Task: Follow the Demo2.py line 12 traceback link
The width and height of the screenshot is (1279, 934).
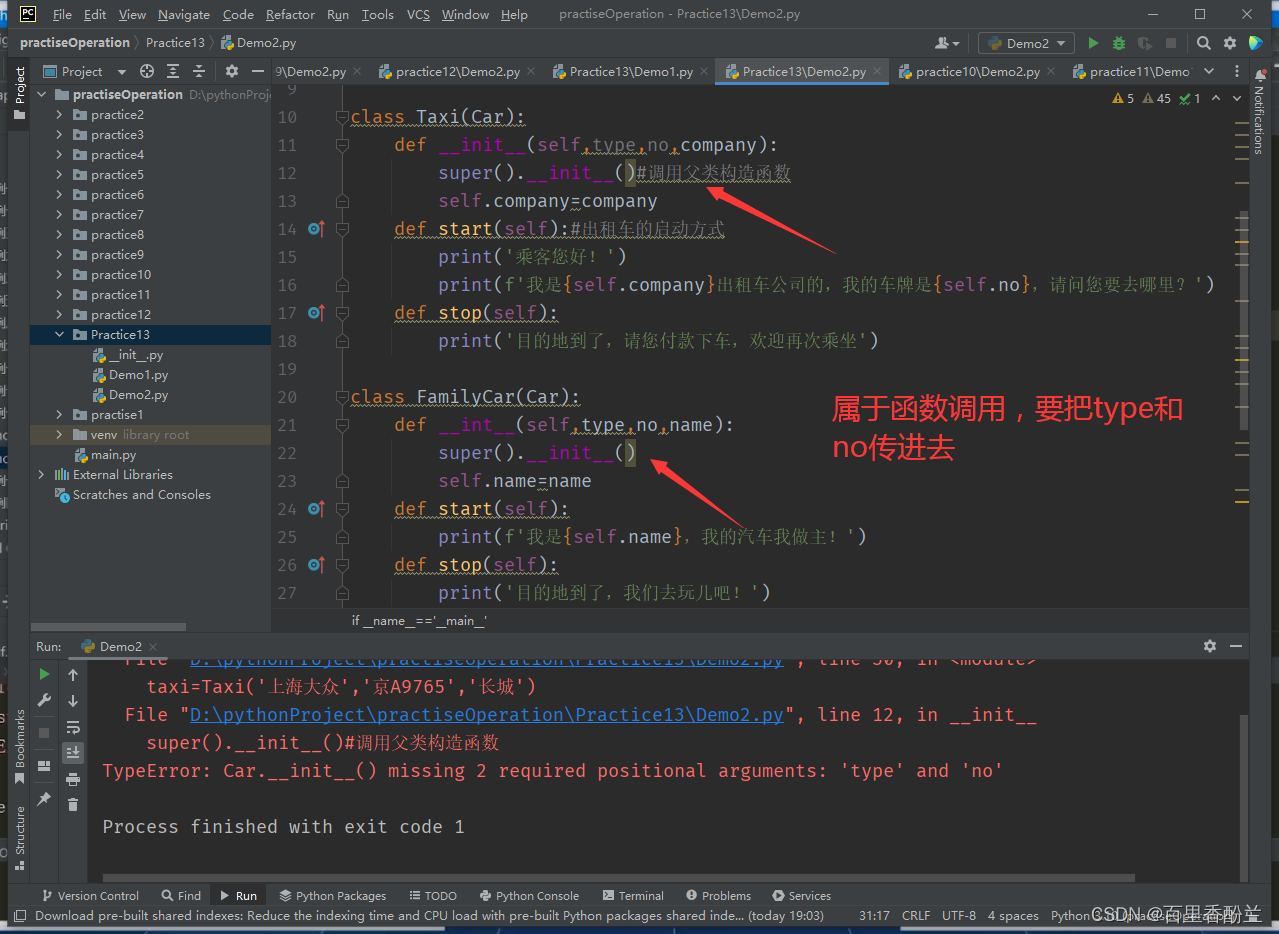Action: 487,714
